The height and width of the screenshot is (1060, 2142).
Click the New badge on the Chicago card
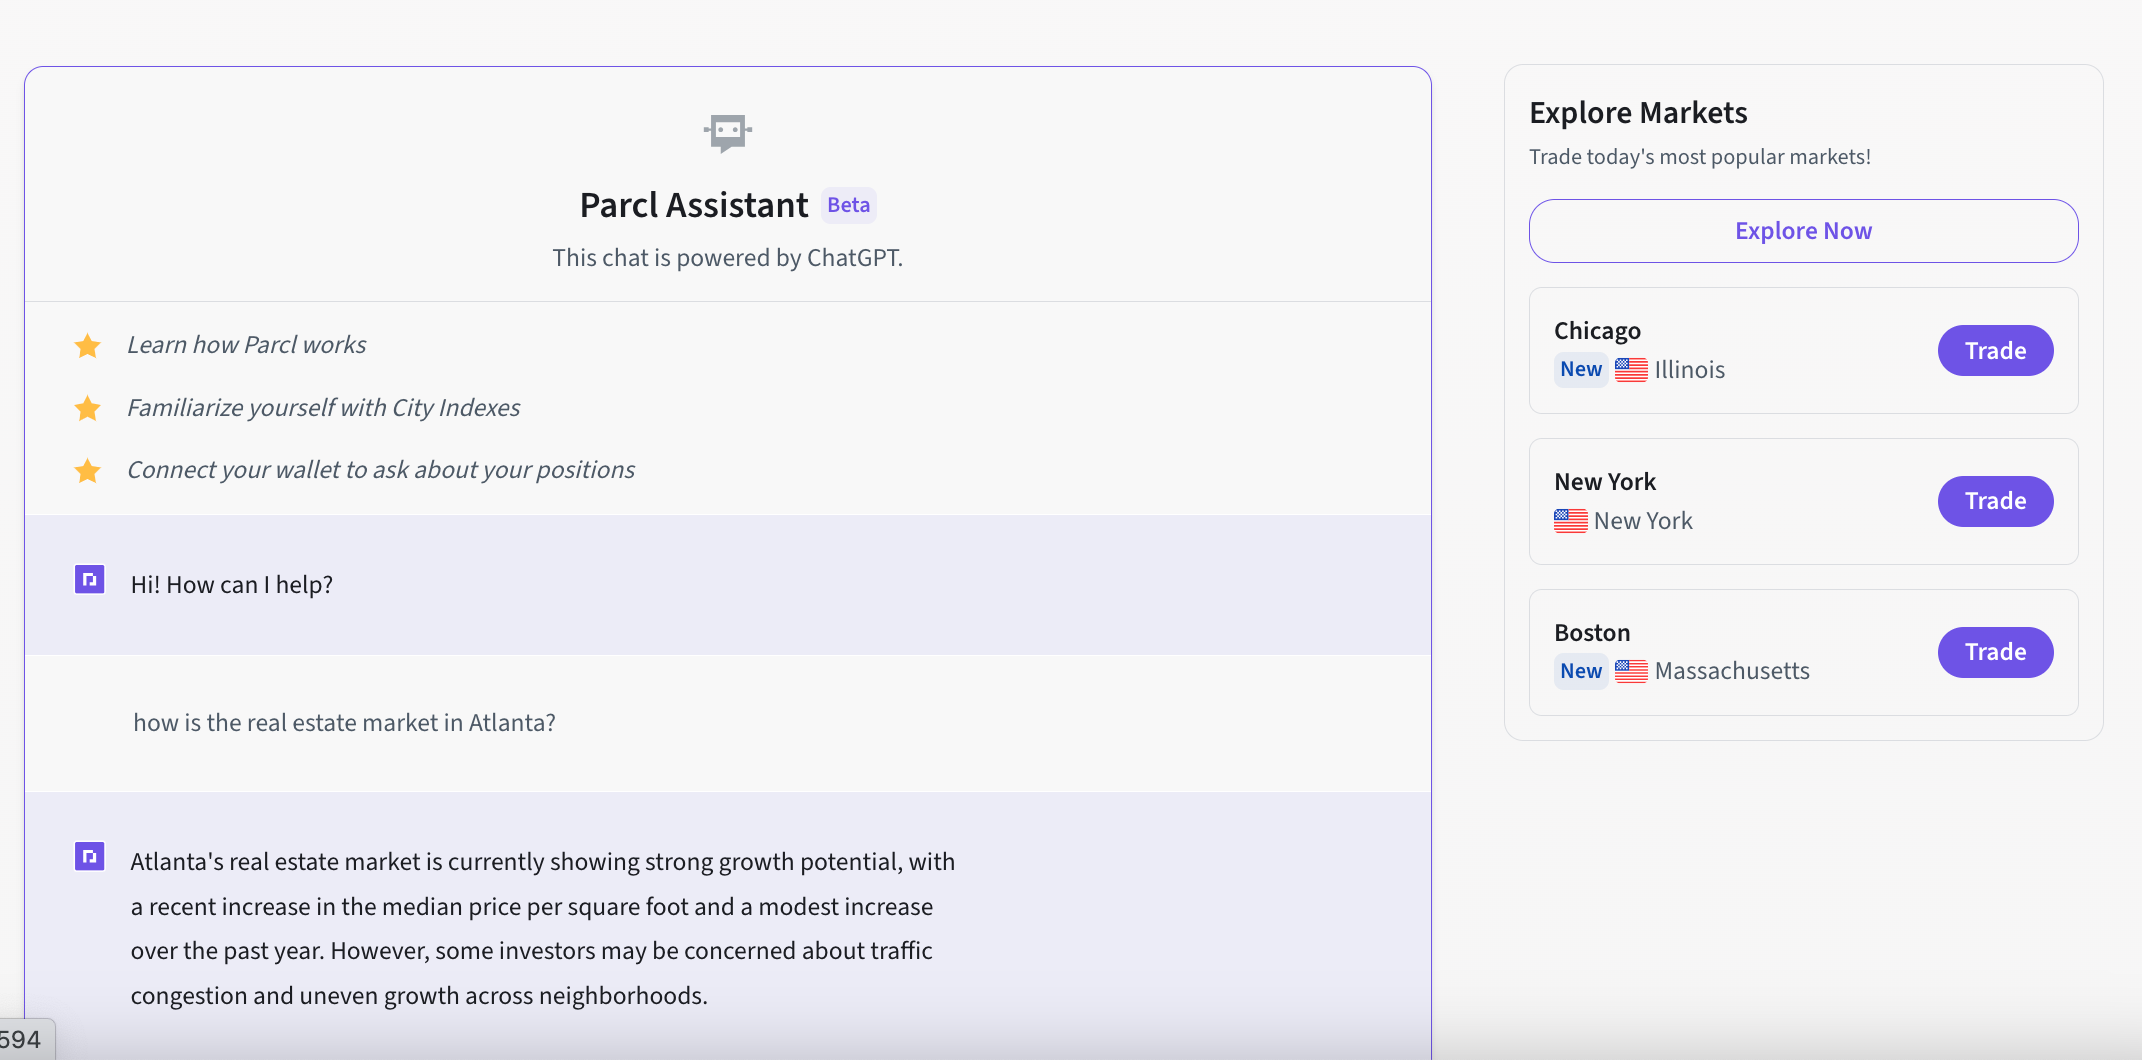(1581, 369)
